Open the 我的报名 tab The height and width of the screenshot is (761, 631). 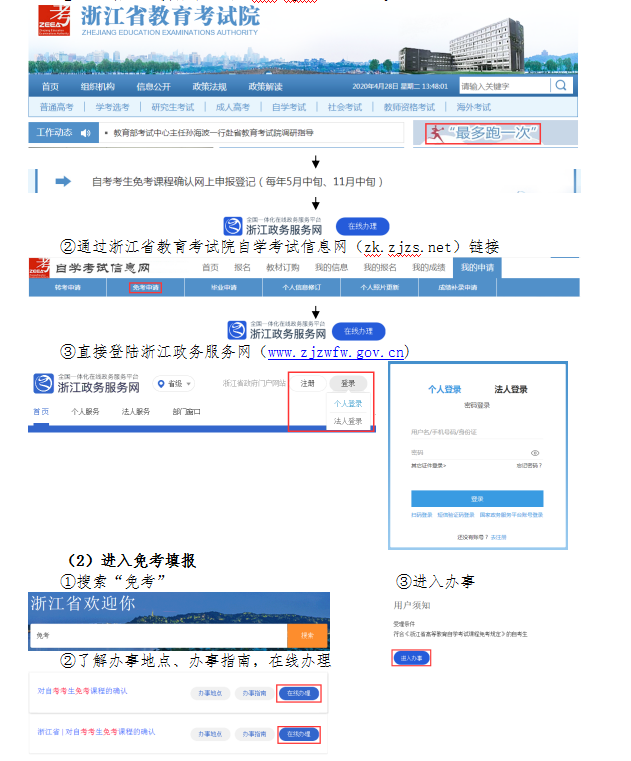coord(380,267)
